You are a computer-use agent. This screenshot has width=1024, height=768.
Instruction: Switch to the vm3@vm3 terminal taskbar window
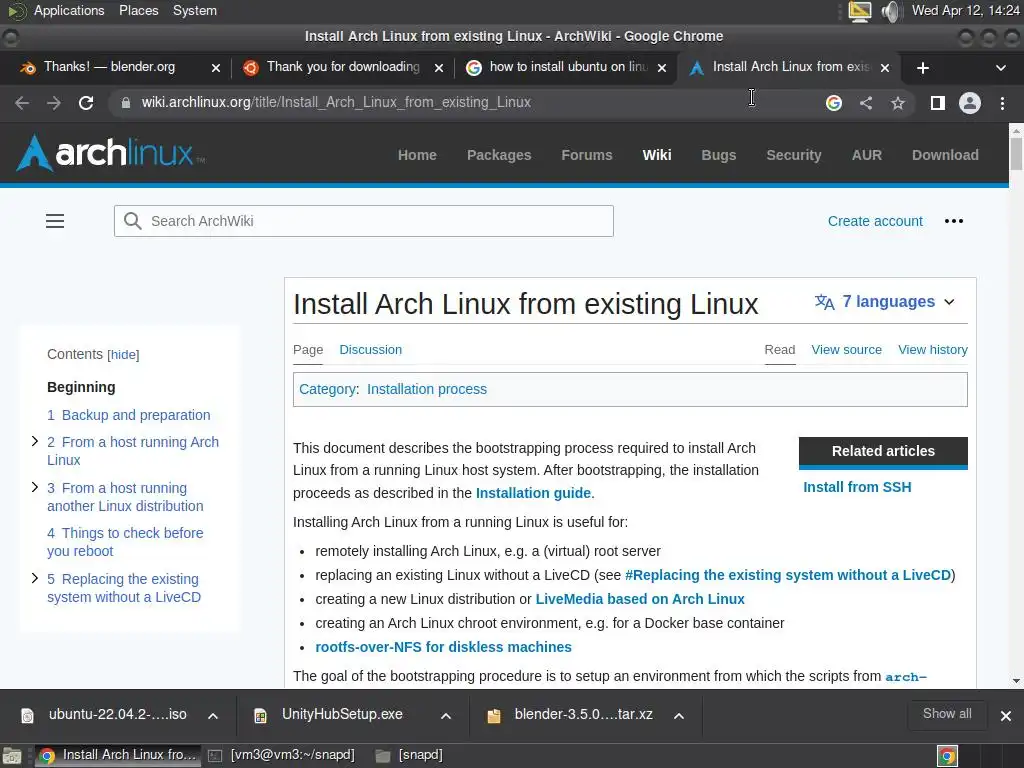point(282,755)
